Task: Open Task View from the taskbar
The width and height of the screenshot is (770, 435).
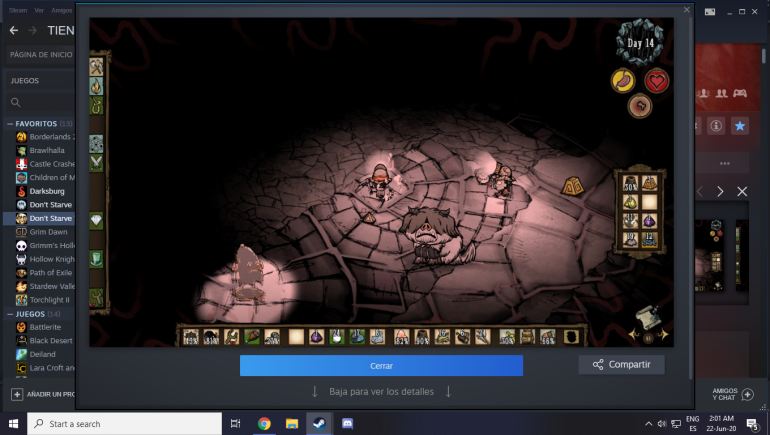Action: click(236, 423)
